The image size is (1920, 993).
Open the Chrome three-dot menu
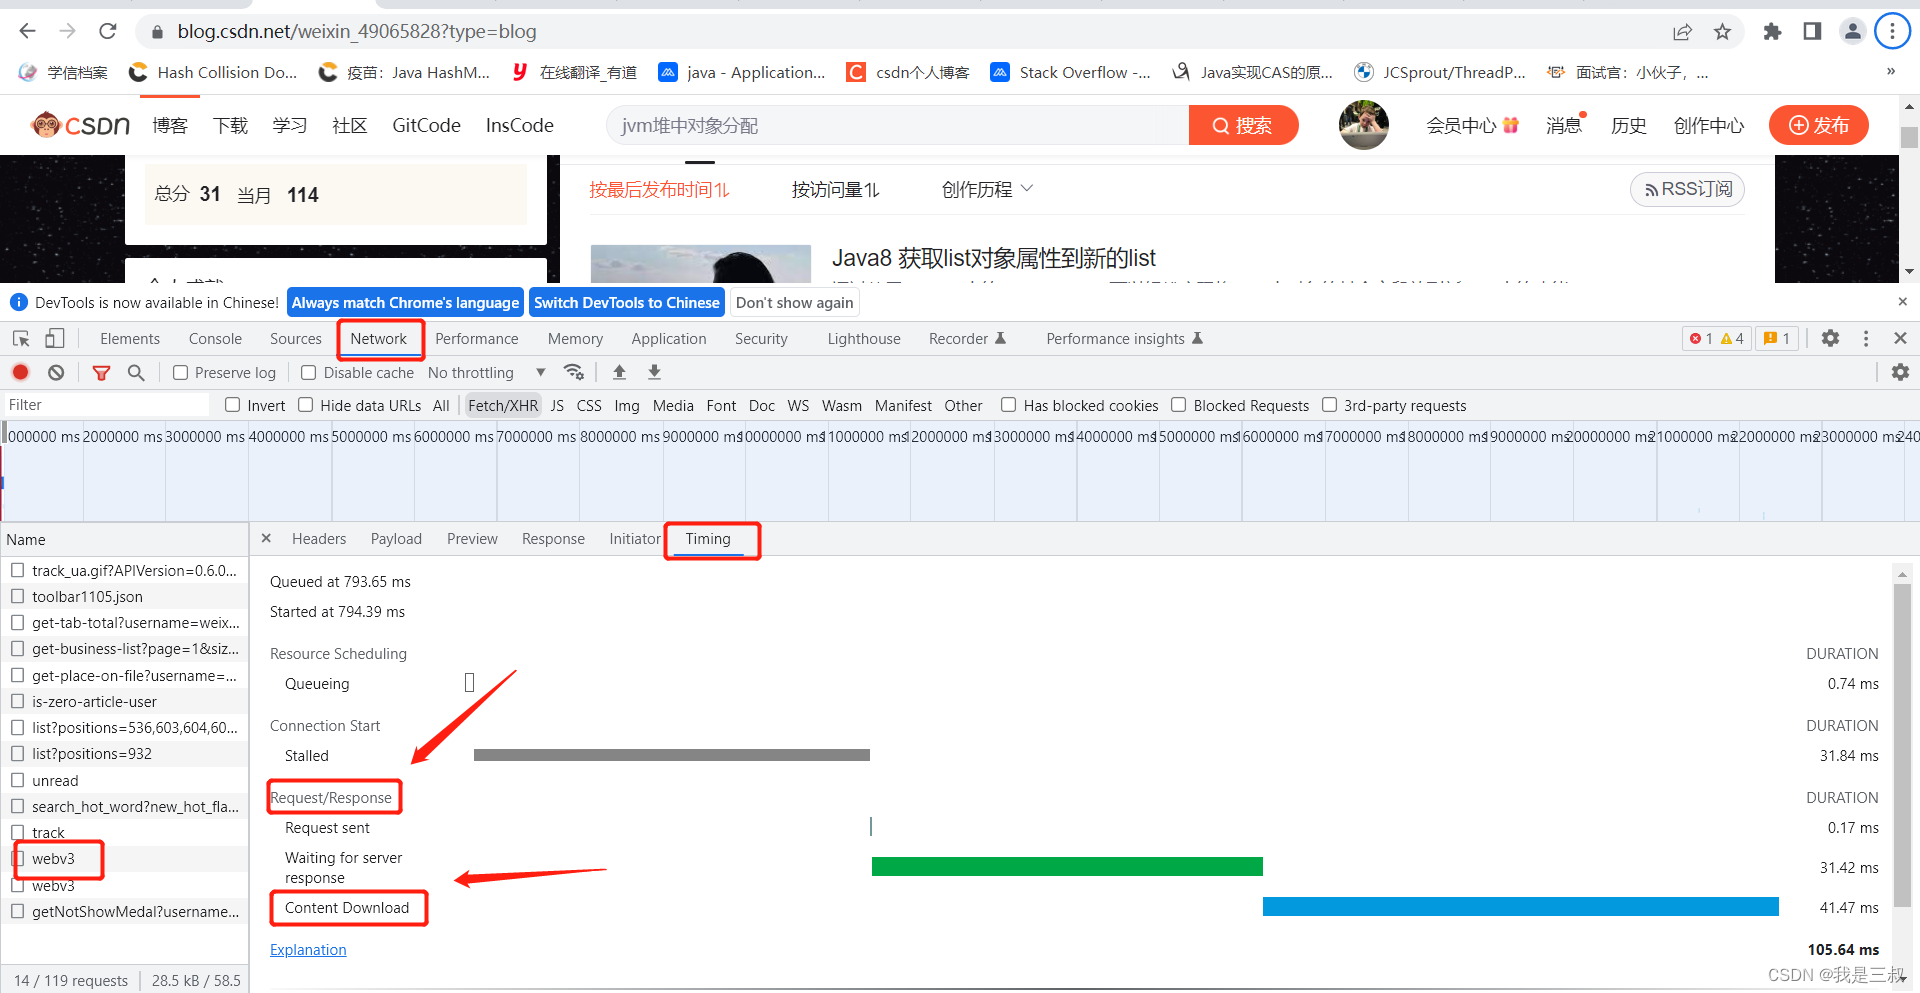tap(1891, 31)
